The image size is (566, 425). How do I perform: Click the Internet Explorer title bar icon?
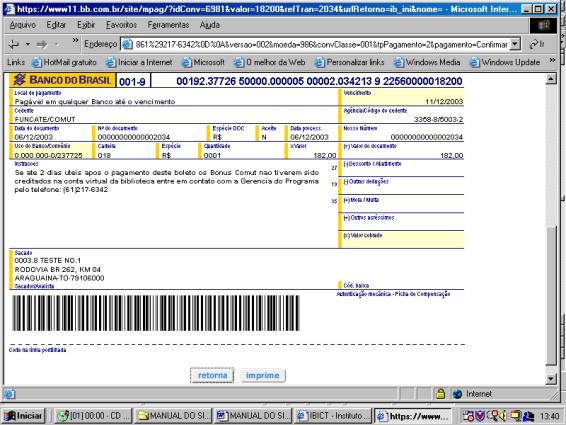click(10, 9)
